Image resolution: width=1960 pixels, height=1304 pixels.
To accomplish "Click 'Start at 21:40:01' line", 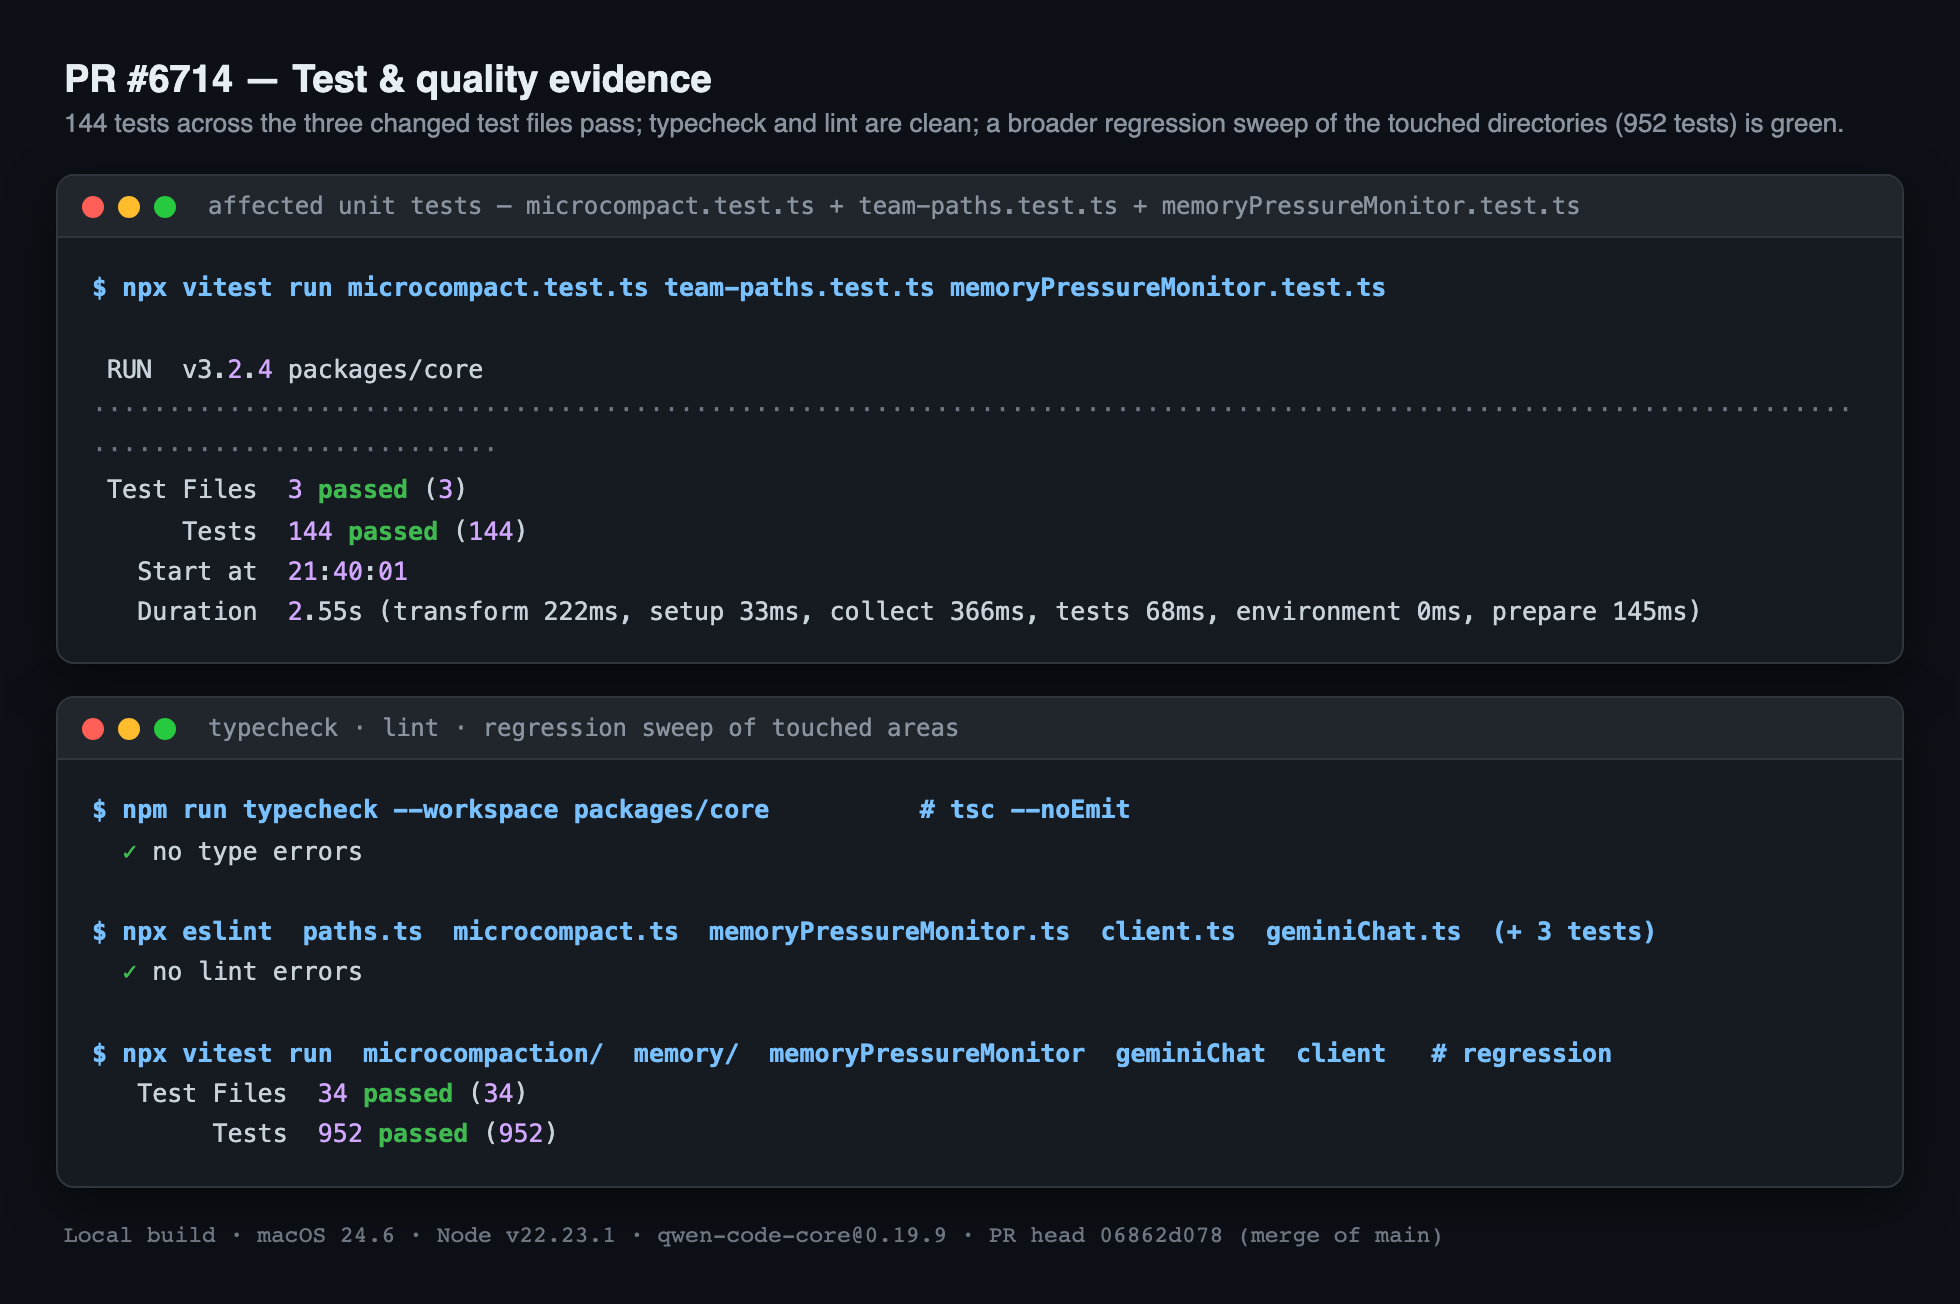I will click(x=272, y=572).
